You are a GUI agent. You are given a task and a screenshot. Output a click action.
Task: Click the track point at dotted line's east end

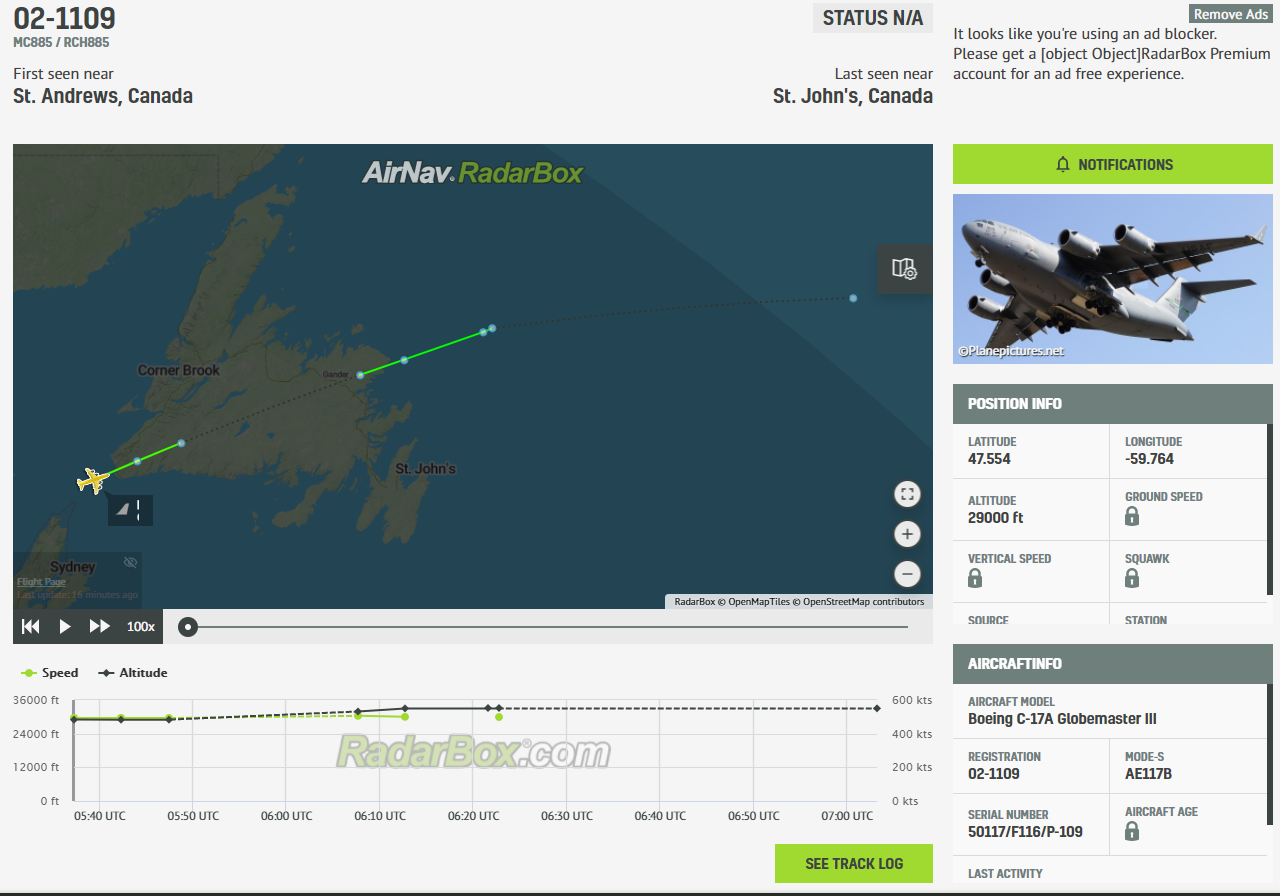(x=853, y=298)
